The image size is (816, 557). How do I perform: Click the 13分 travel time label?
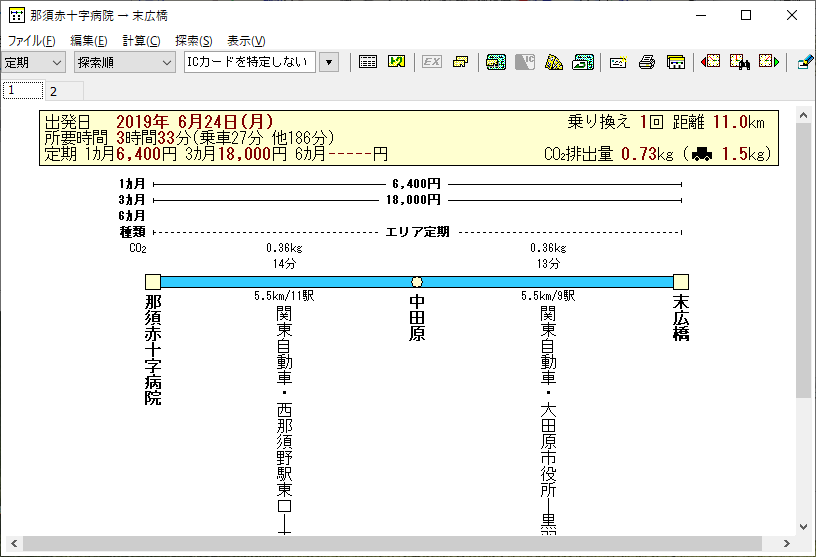click(548, 264)
